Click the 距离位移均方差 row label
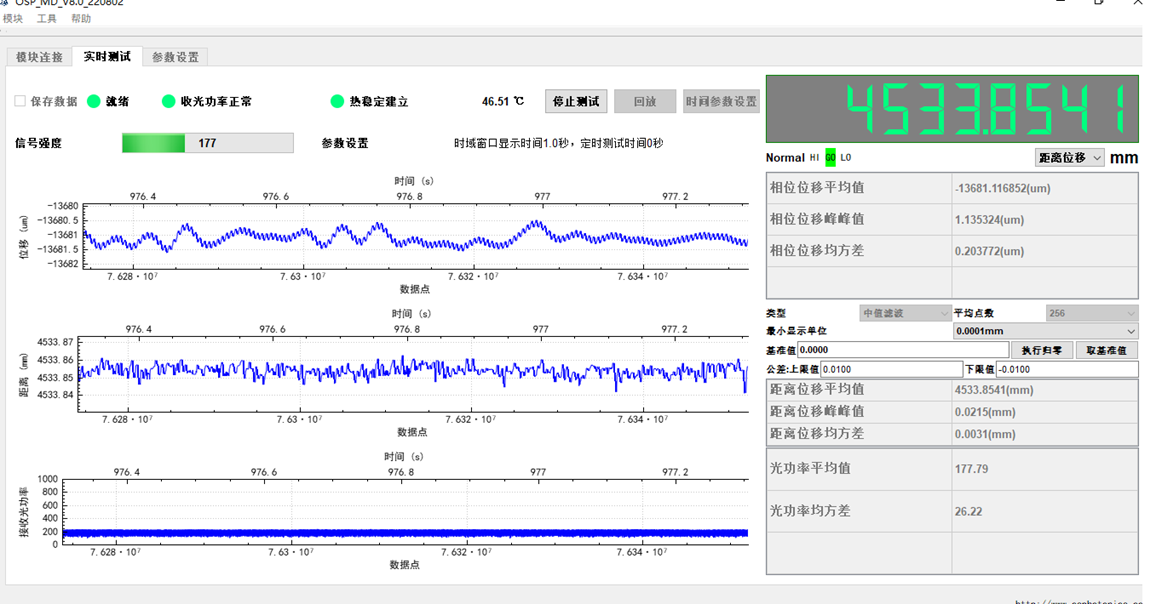Screen dimensions: 1156x604 (817, 434)
